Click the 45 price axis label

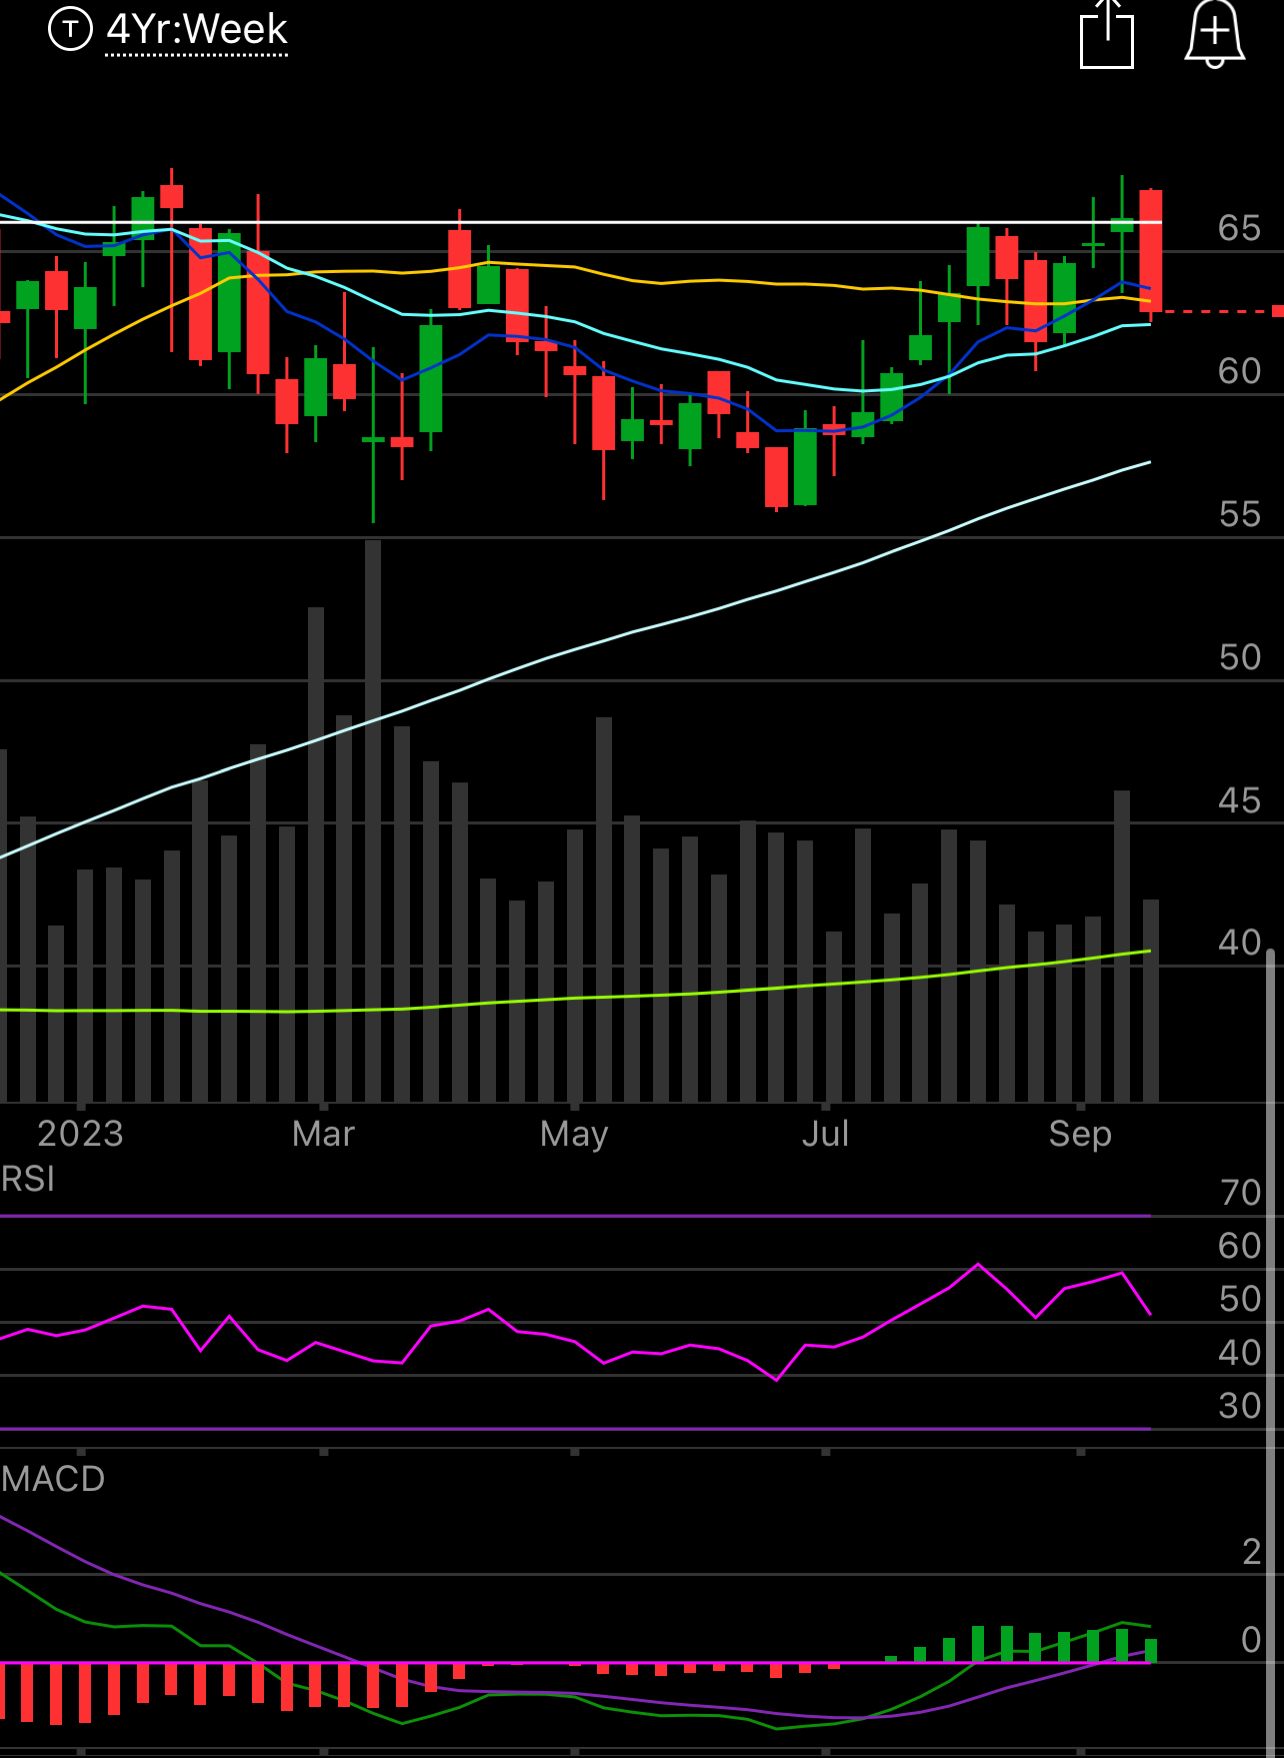pos(1239,800)
